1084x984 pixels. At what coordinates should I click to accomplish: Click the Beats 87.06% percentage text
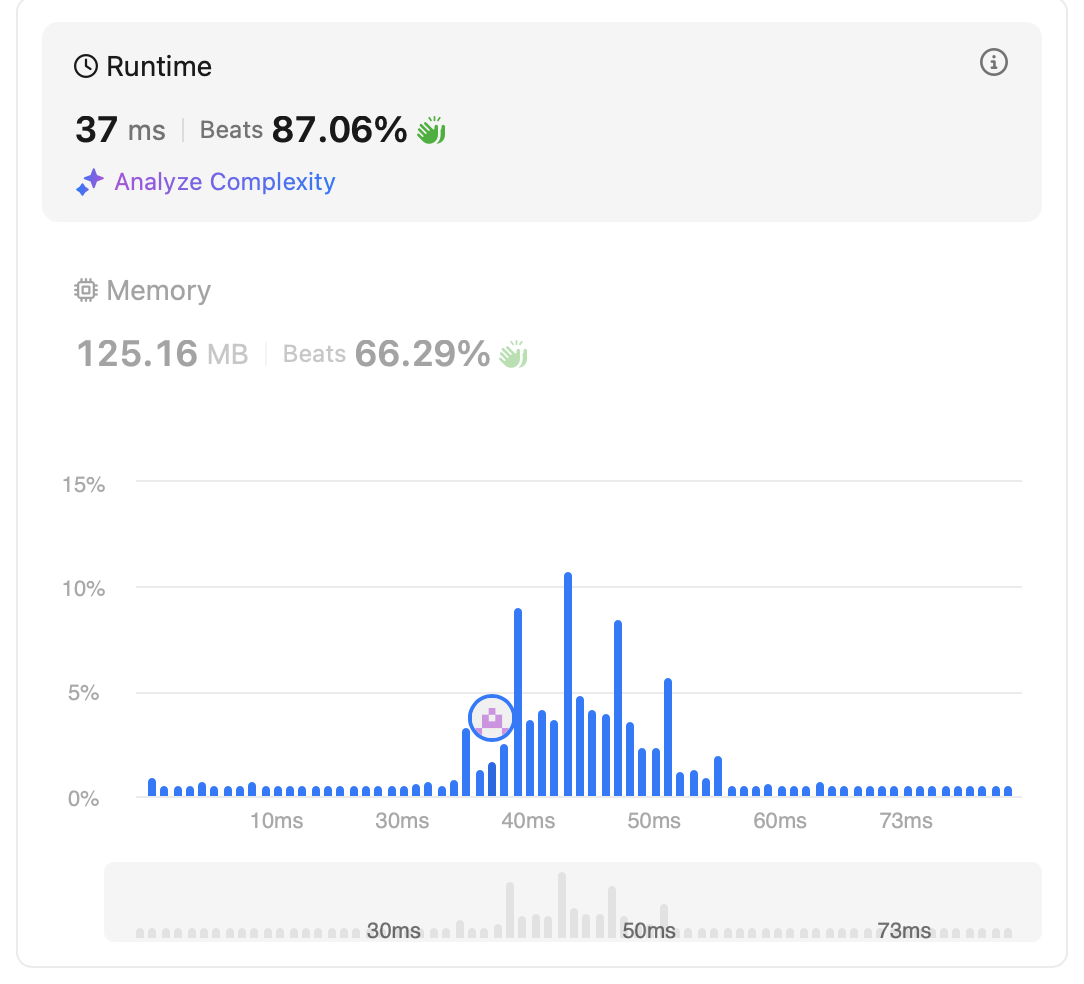[339, 130]
